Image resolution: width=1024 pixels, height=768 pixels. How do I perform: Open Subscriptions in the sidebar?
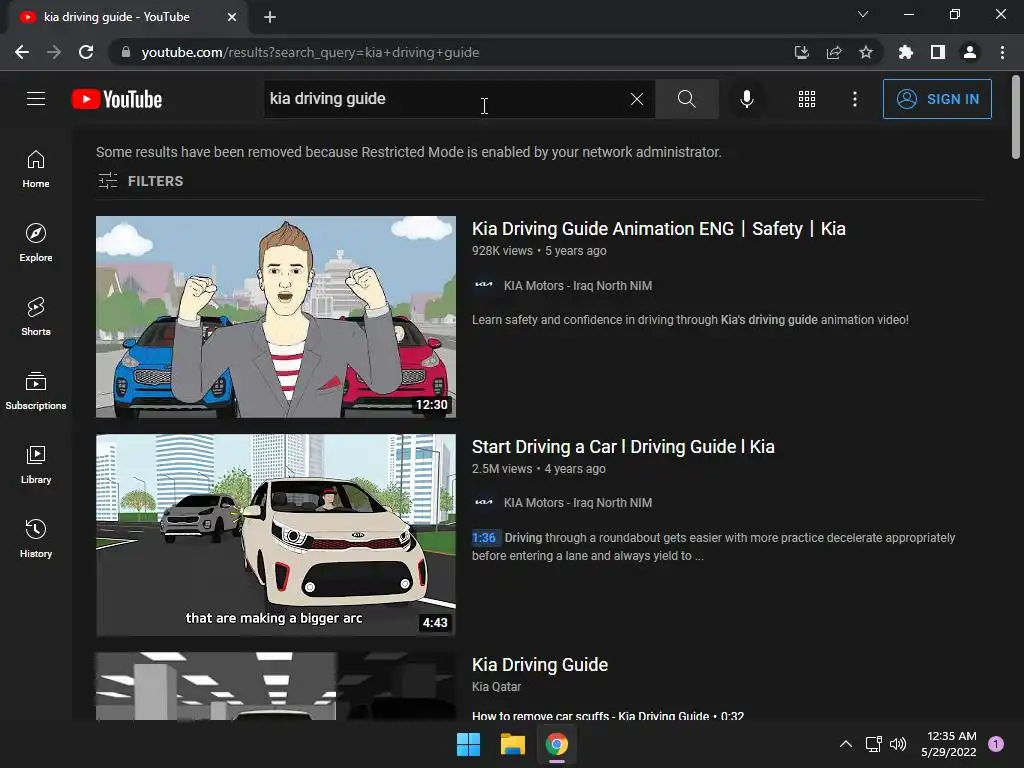coord(36,391)
